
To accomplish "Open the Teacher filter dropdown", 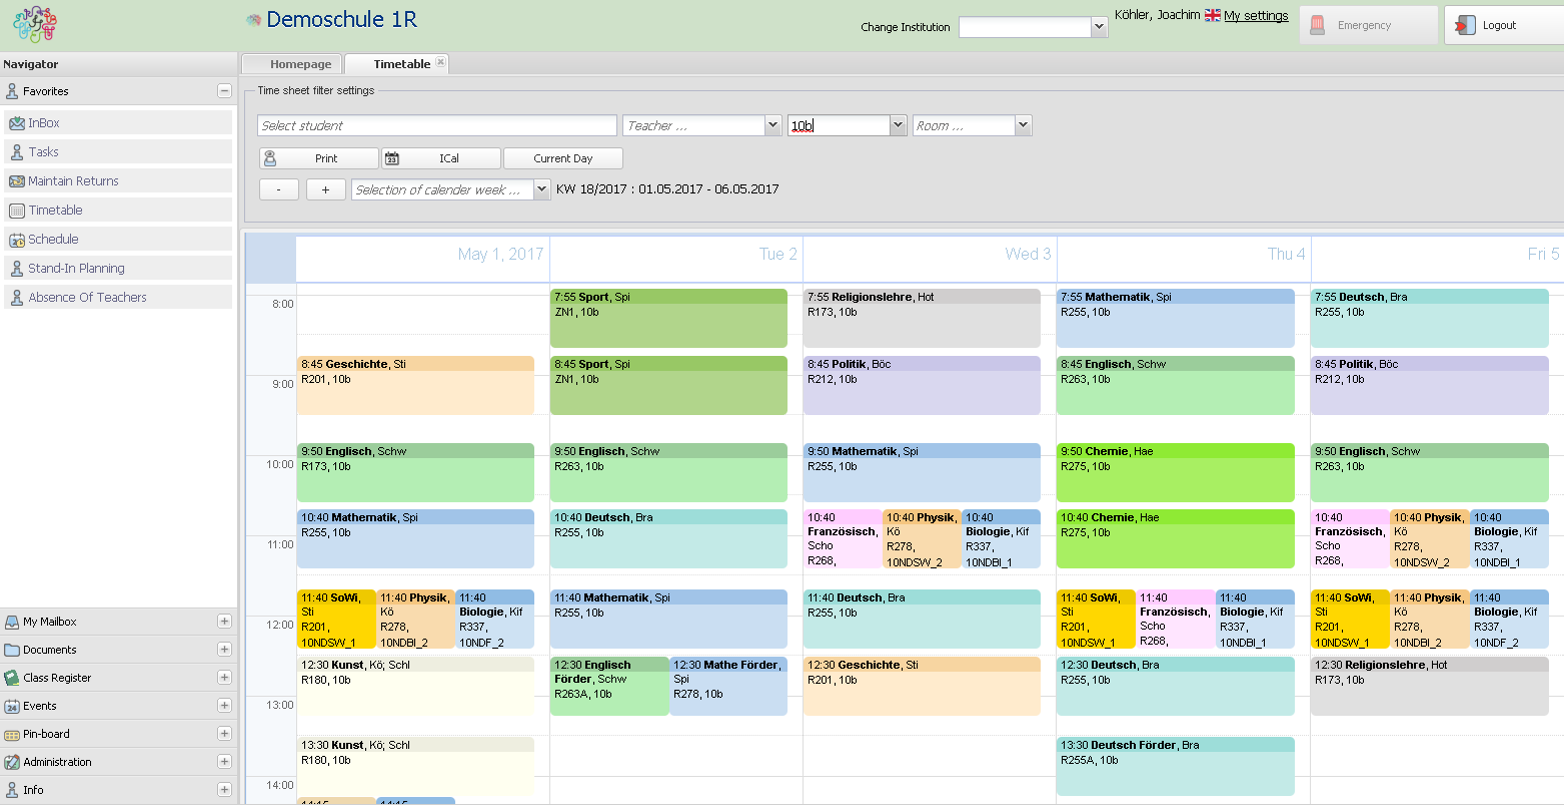I will [770, 124].
